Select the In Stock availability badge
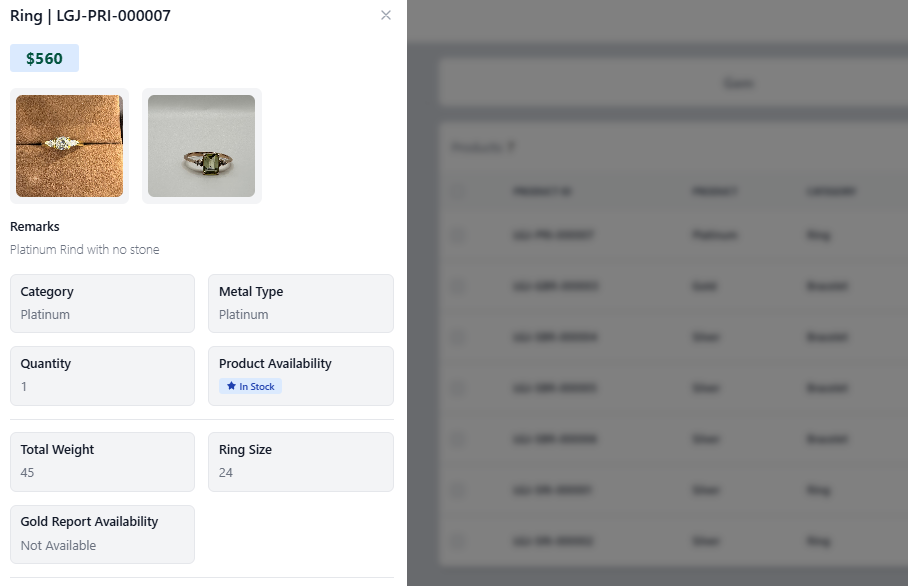Screen dimensions: 908x586 point(250,387)
